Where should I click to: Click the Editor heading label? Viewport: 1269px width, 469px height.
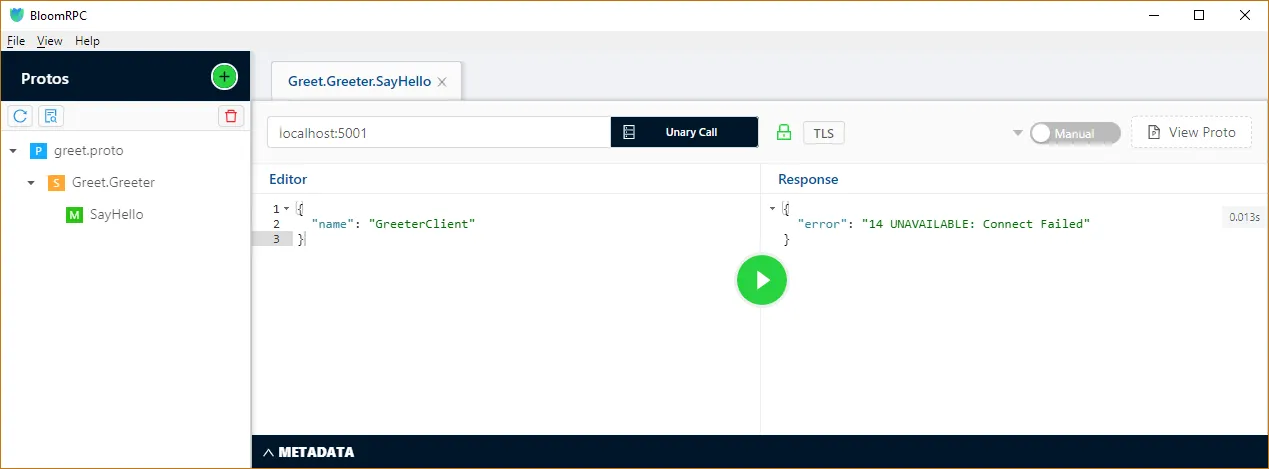288,179
